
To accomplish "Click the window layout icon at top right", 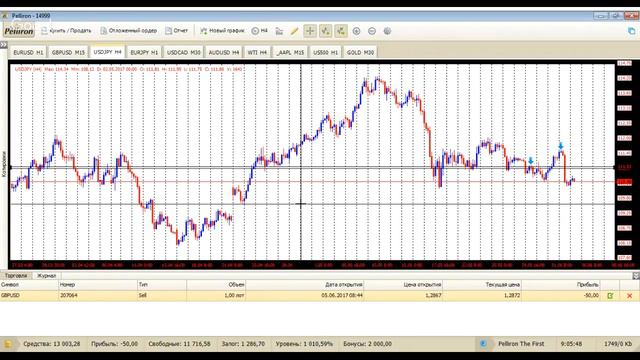I will [x=631, y=31].
